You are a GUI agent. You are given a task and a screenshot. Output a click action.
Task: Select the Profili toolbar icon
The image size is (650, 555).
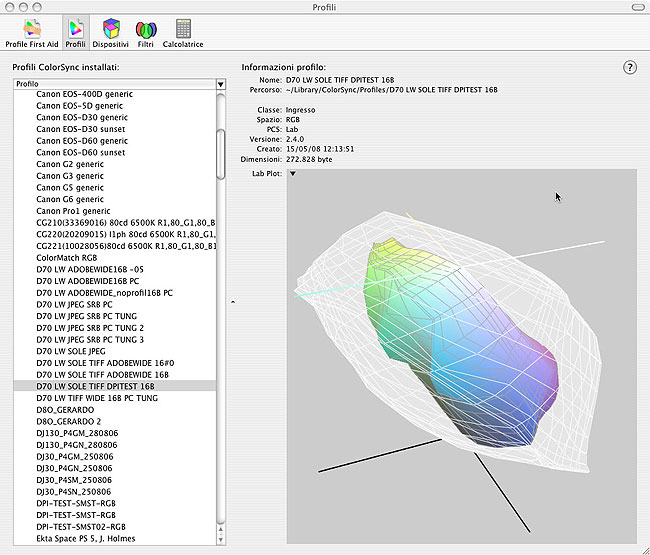coord(75,33)
